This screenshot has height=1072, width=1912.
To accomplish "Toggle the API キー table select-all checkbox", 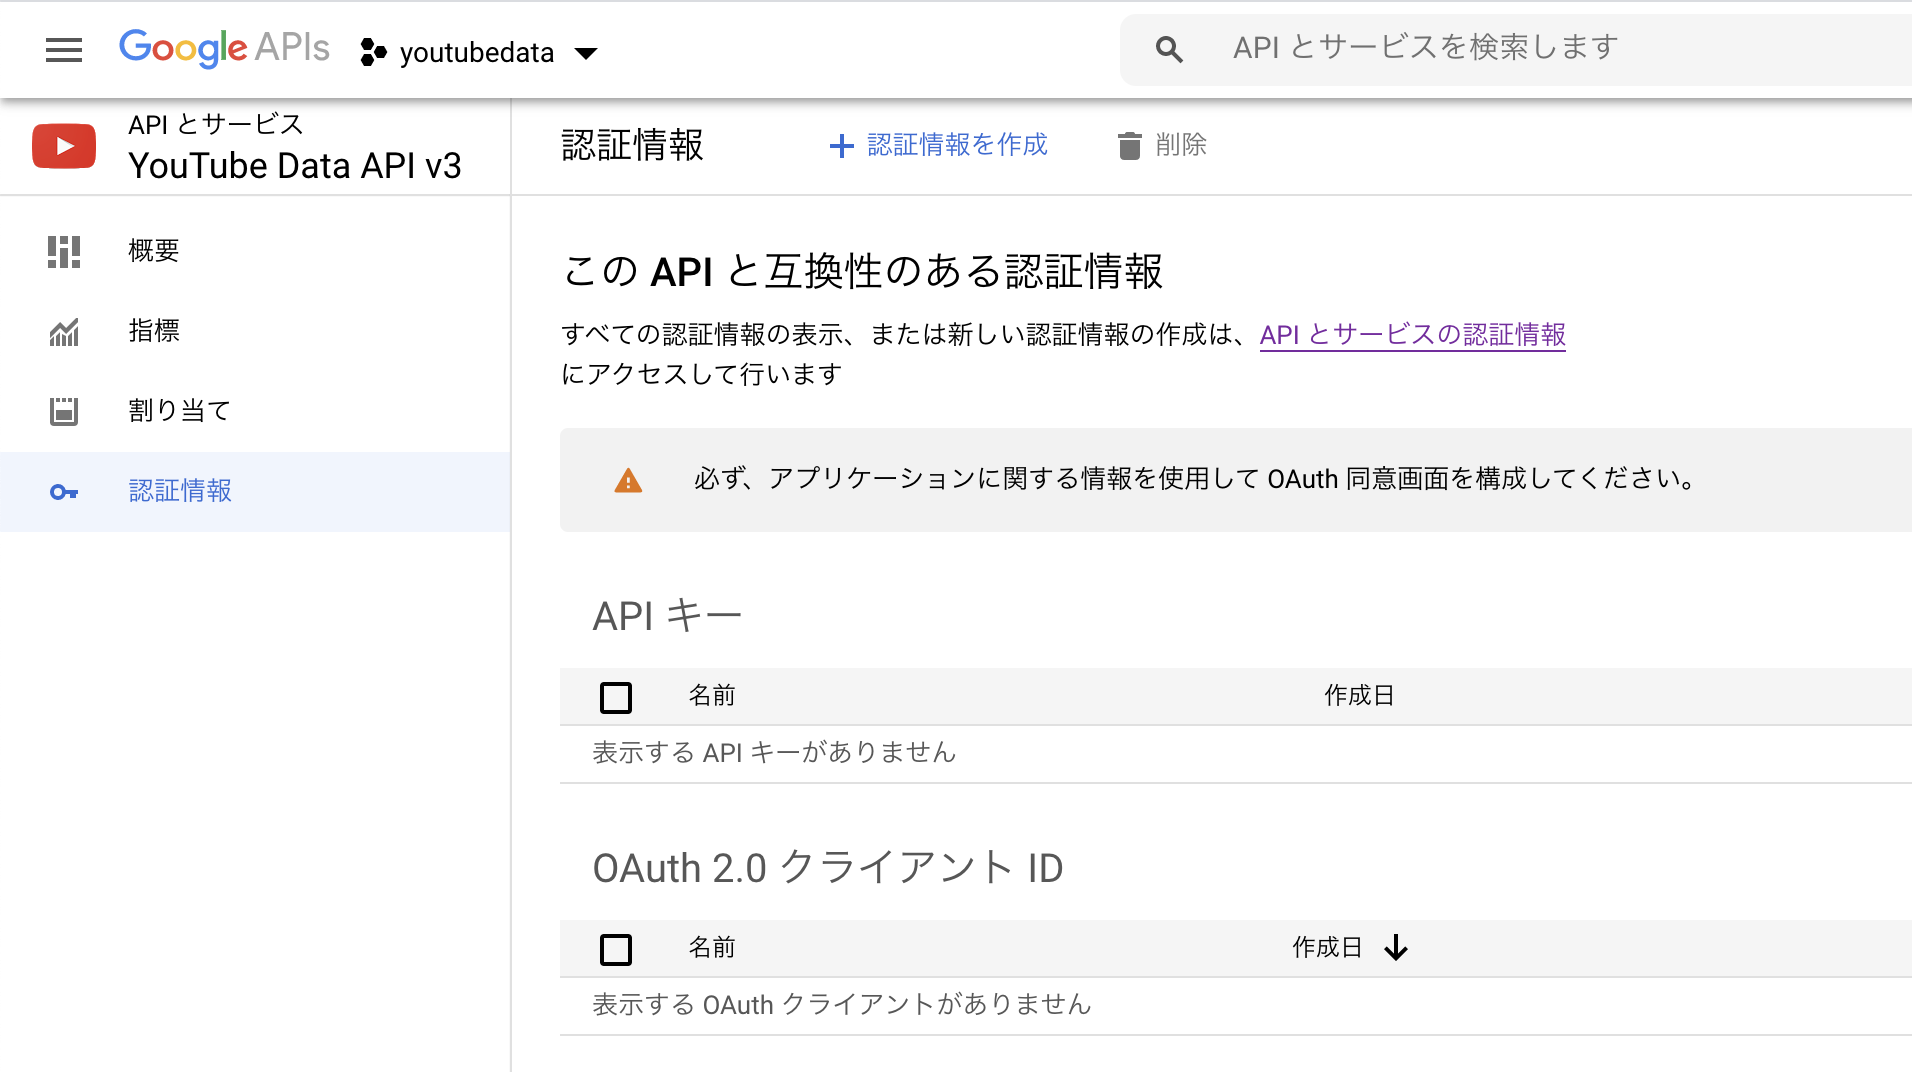I will (616, 697).
